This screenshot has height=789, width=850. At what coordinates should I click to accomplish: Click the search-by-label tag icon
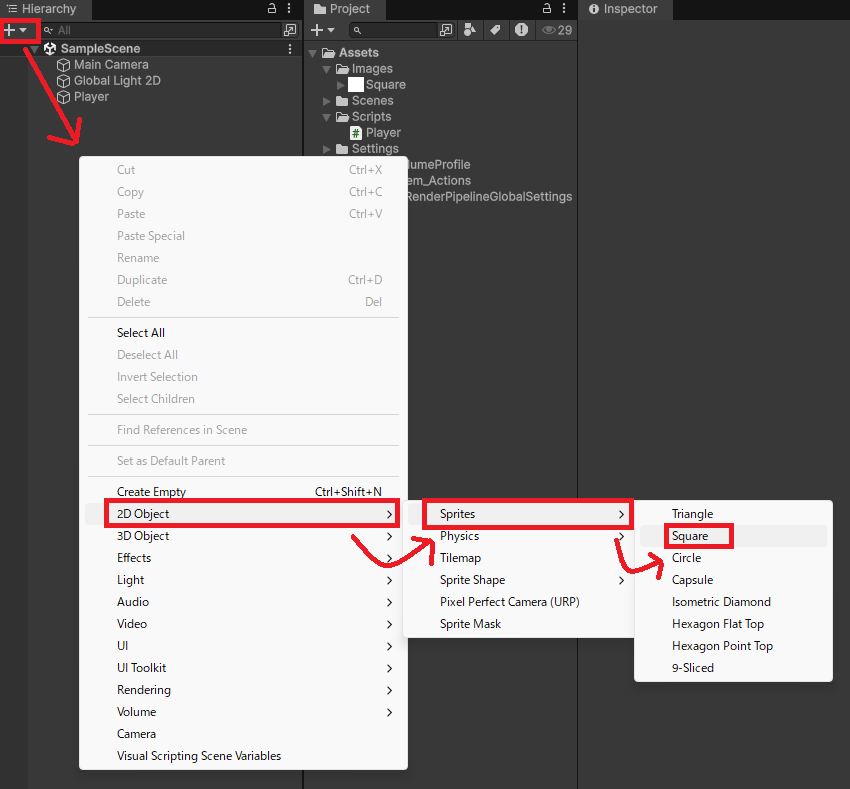(x=496, y=30)
